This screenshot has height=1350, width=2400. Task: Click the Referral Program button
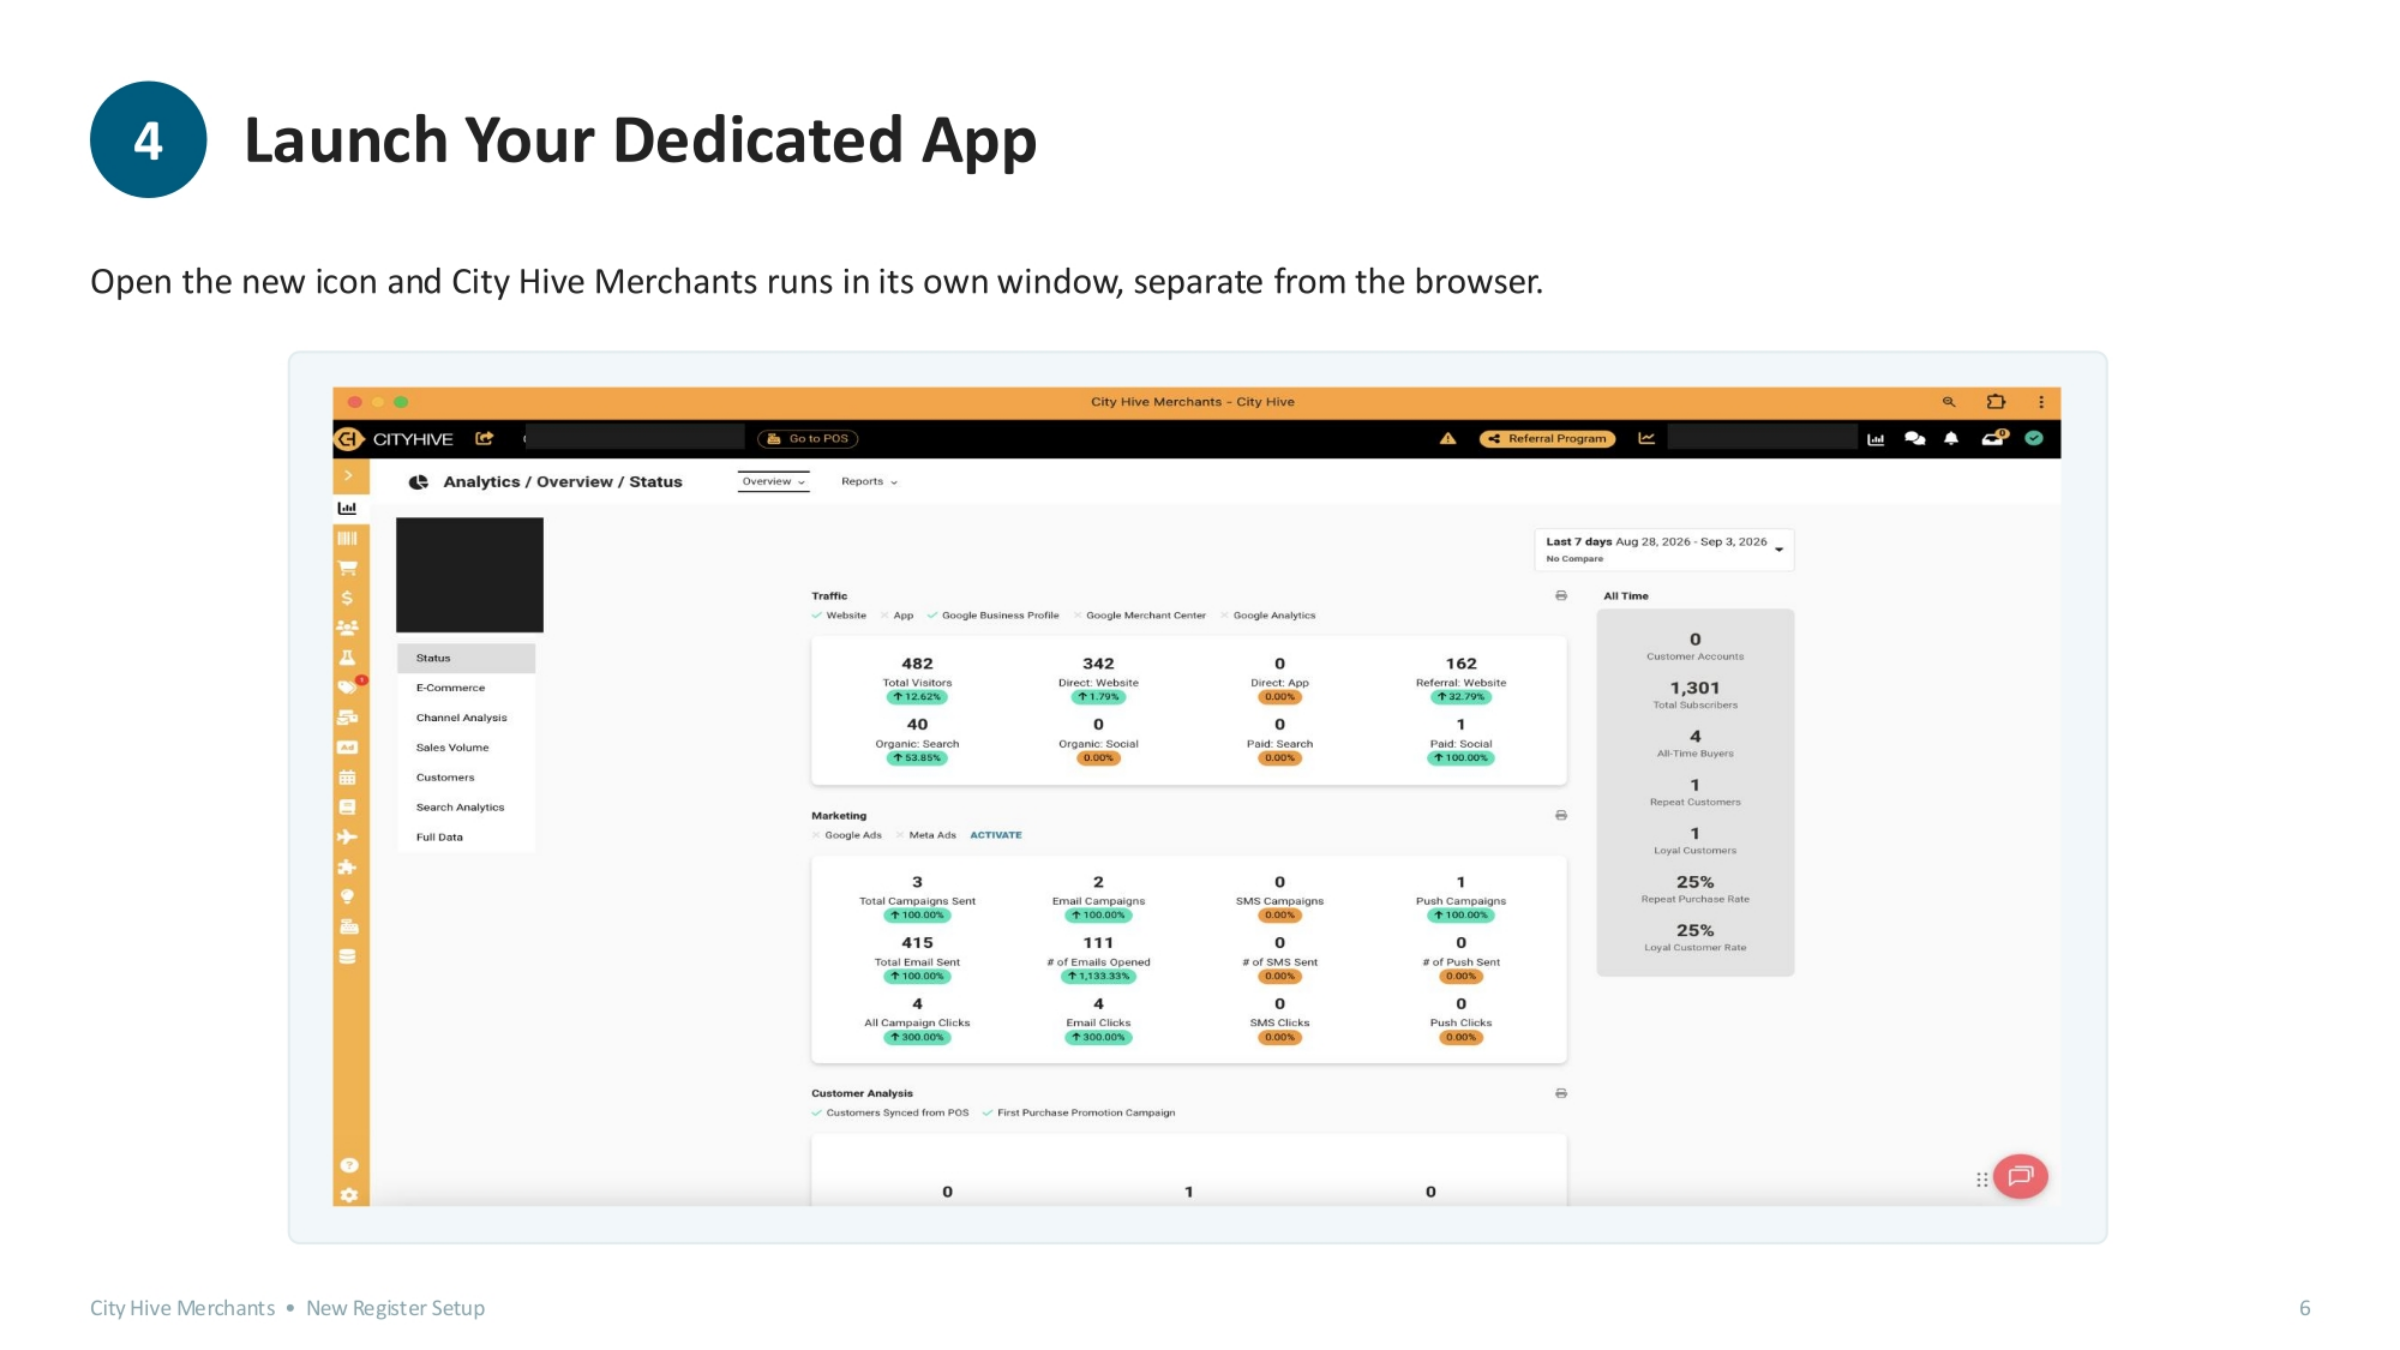pos(1547,439)
